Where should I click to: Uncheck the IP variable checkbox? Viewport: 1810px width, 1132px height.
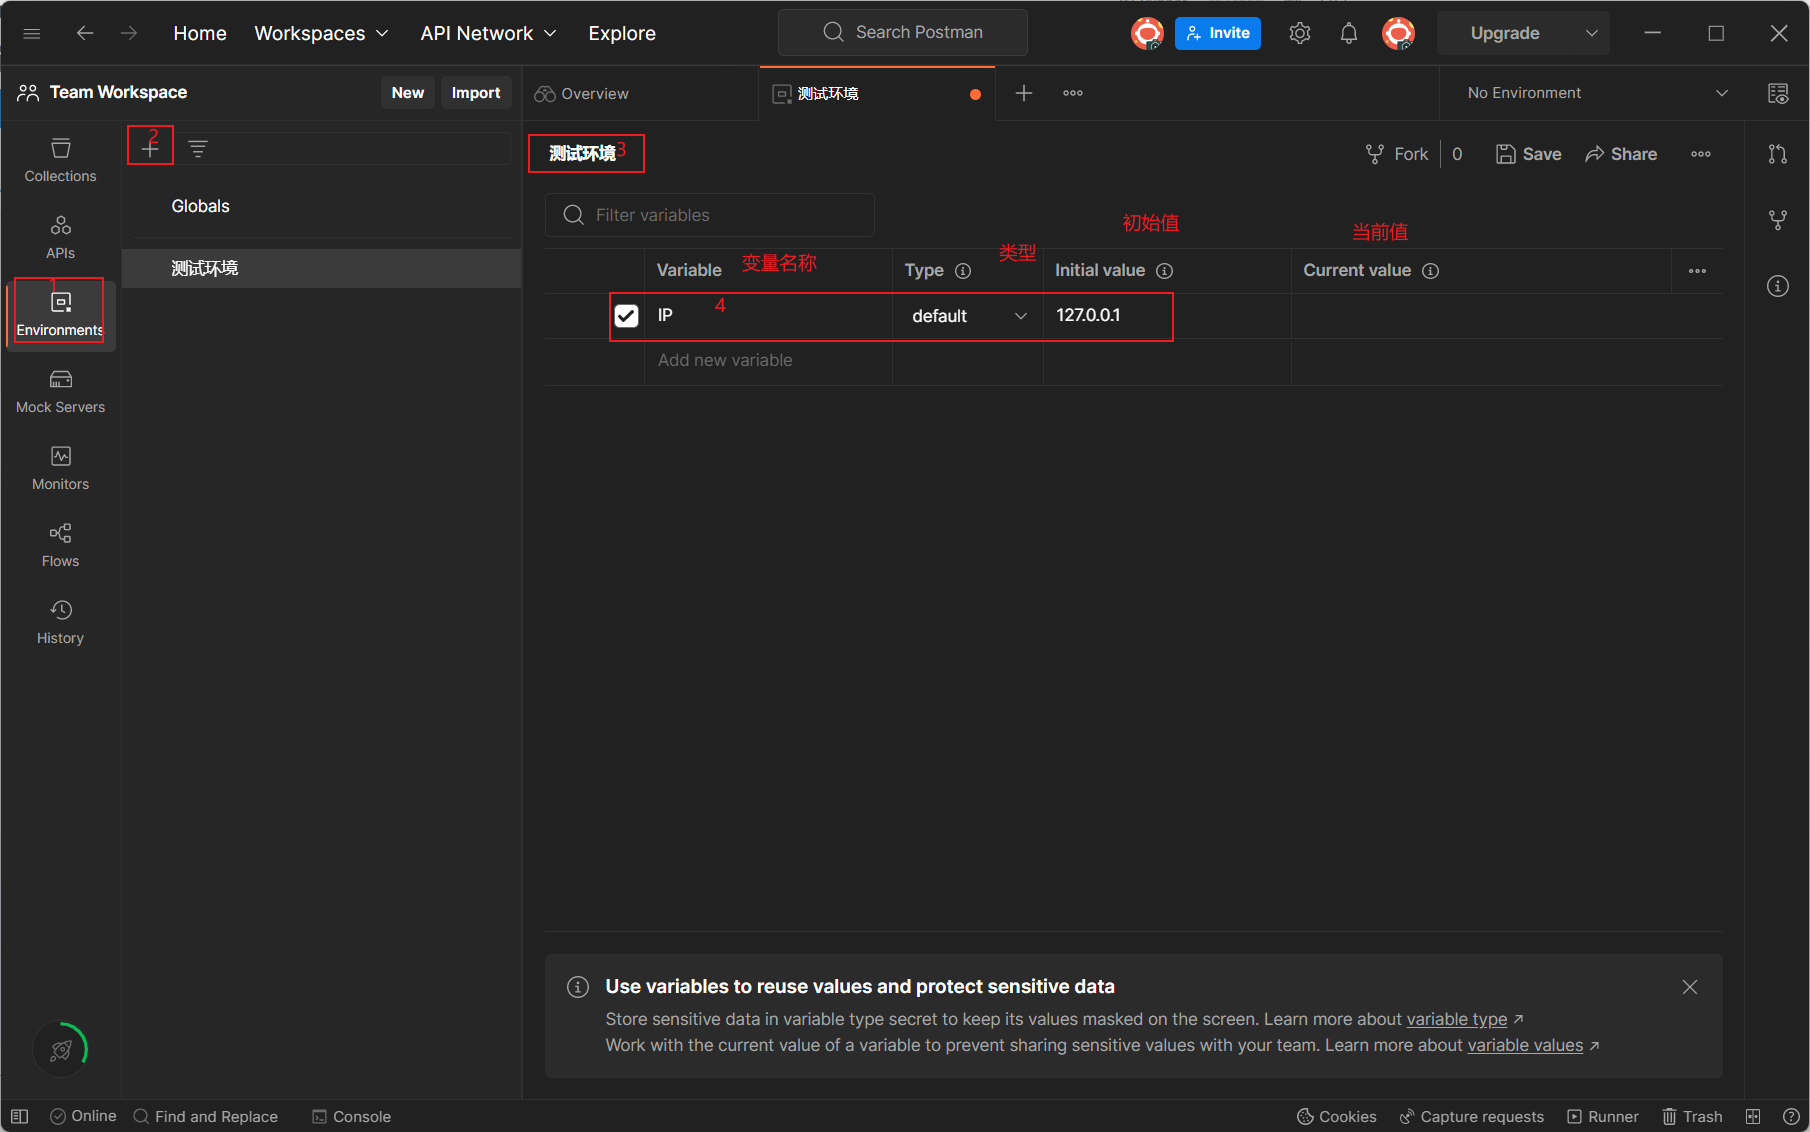[x=626, y=316]
